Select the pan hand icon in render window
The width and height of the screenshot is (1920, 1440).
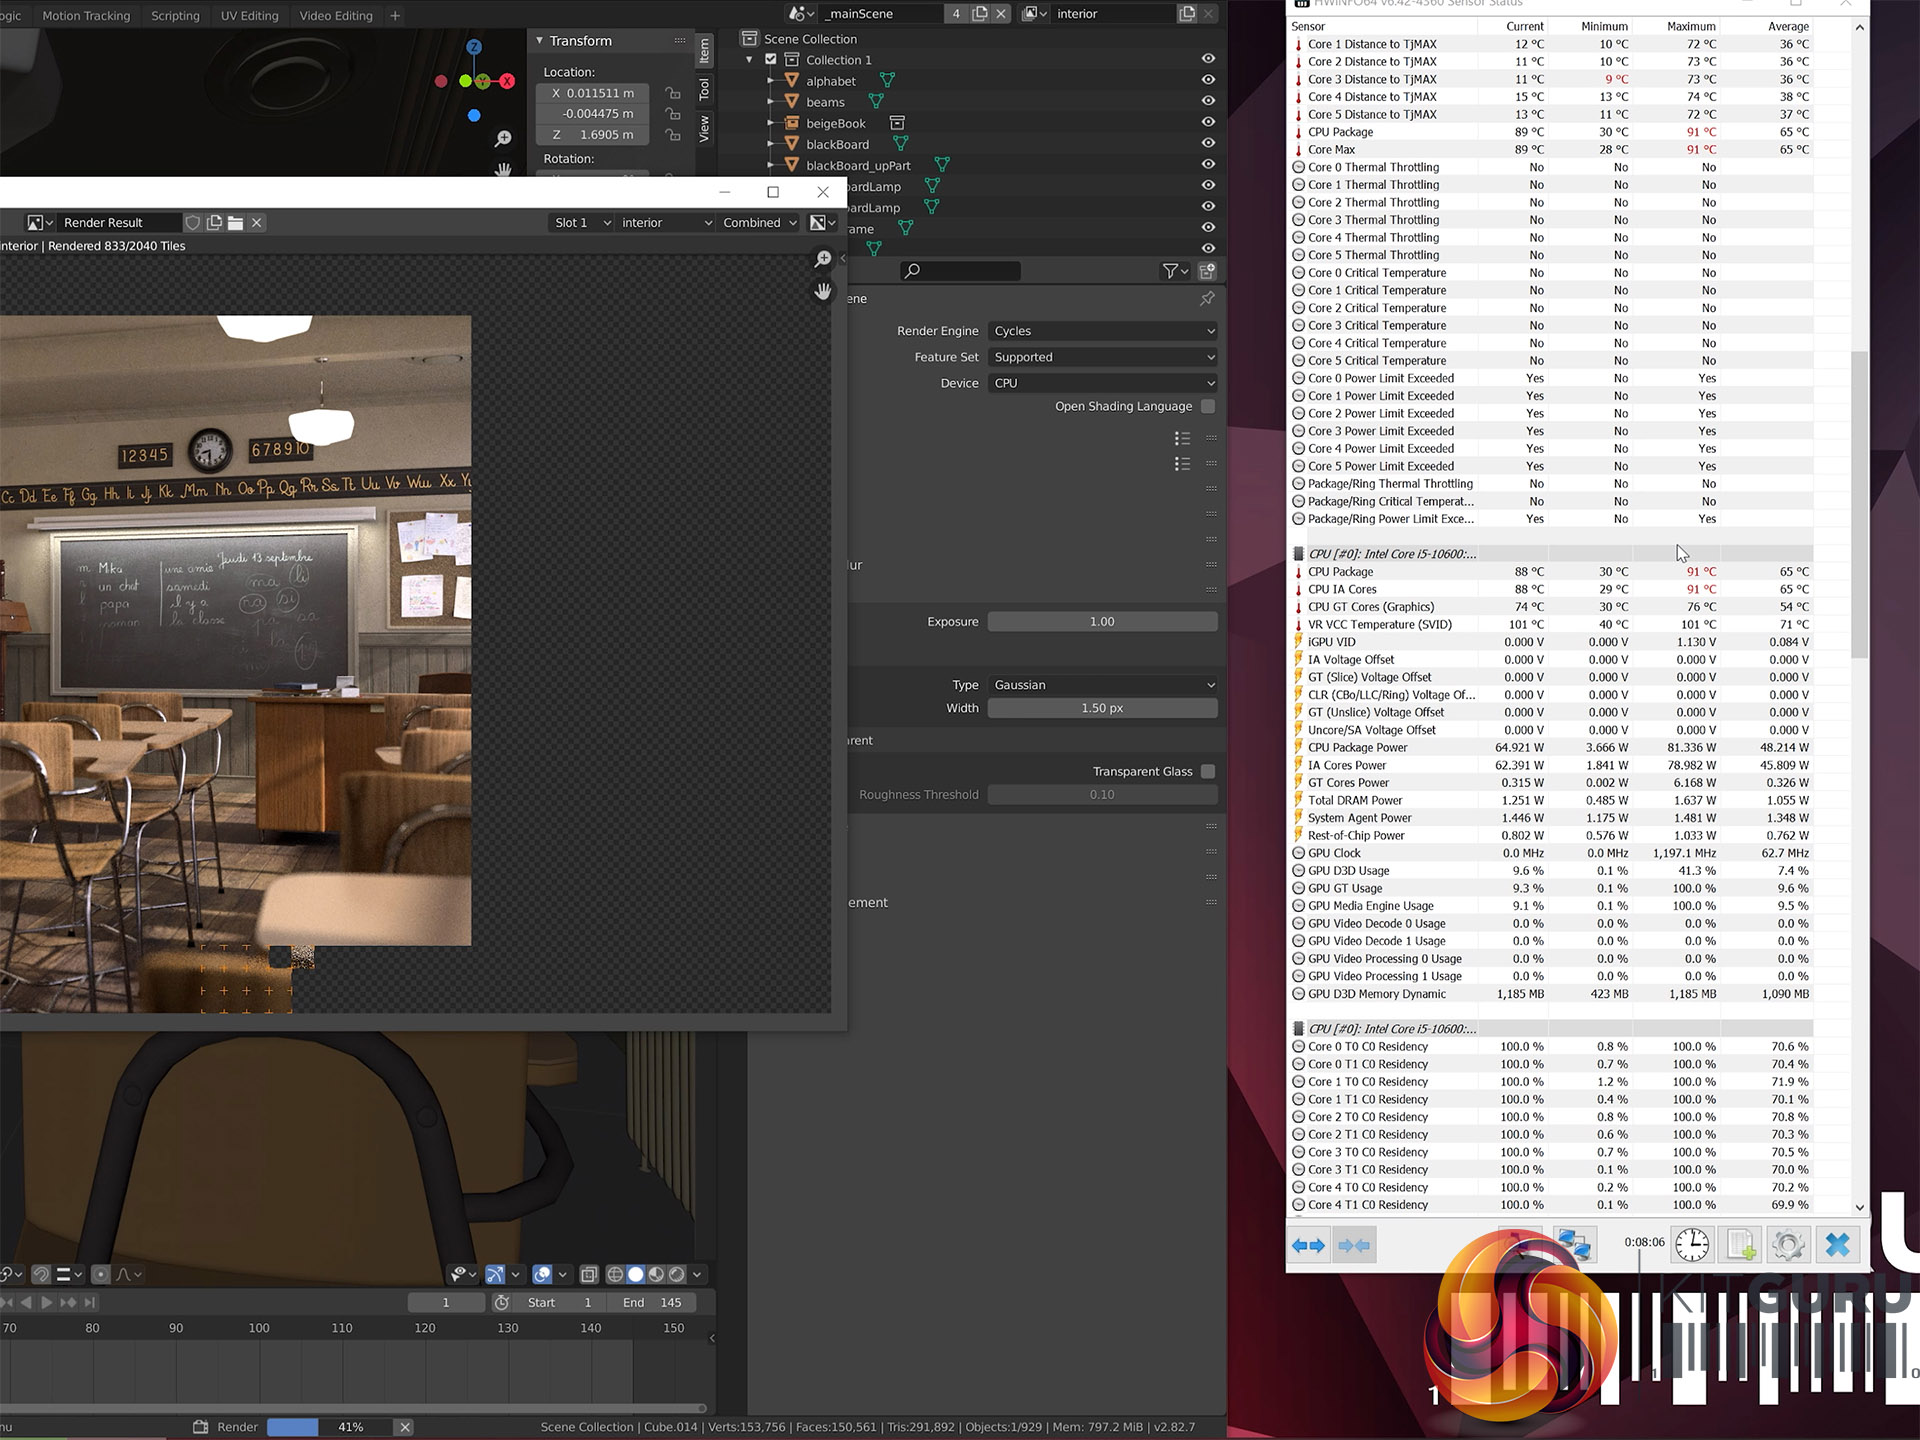point(822,291)
